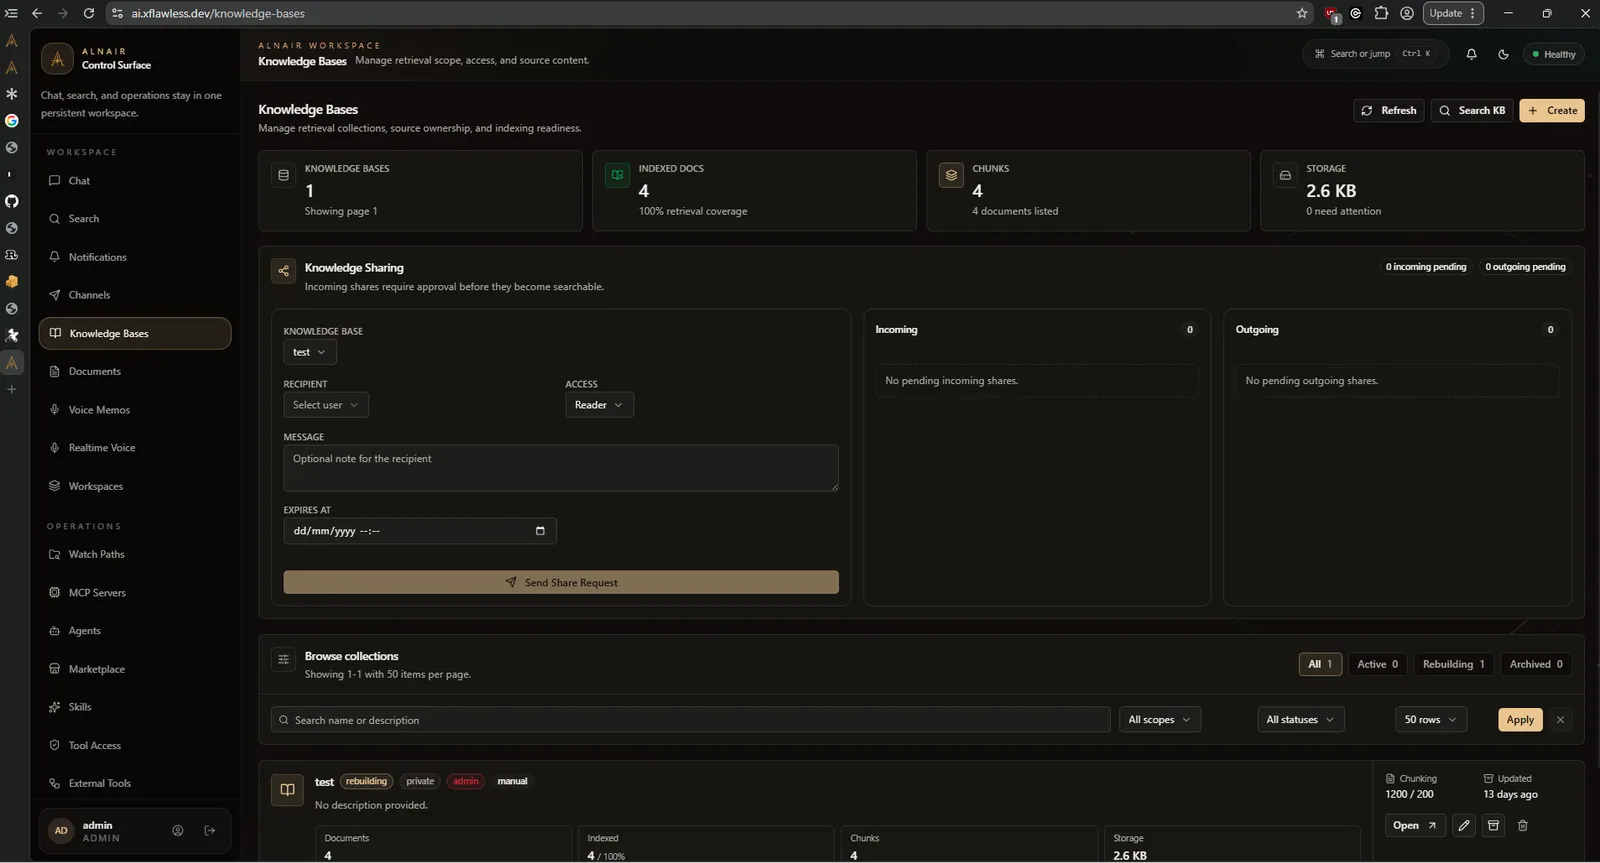Clear filters with the X icon beside Apply

click(1560, 720)
